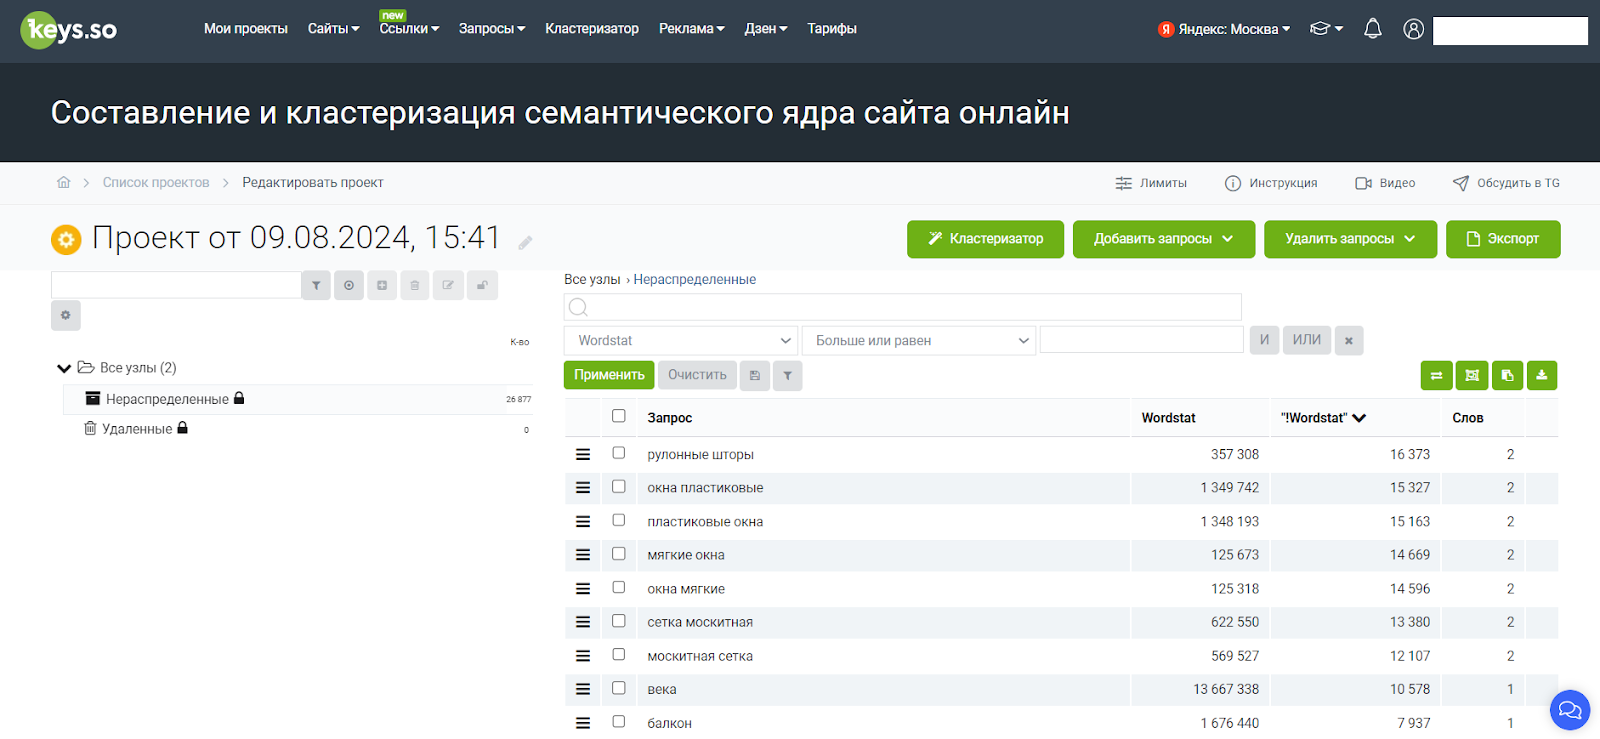Check the рулонные шторы row checkbox
This screenshot has height=739, width=1600.
(x=619, y=453)
